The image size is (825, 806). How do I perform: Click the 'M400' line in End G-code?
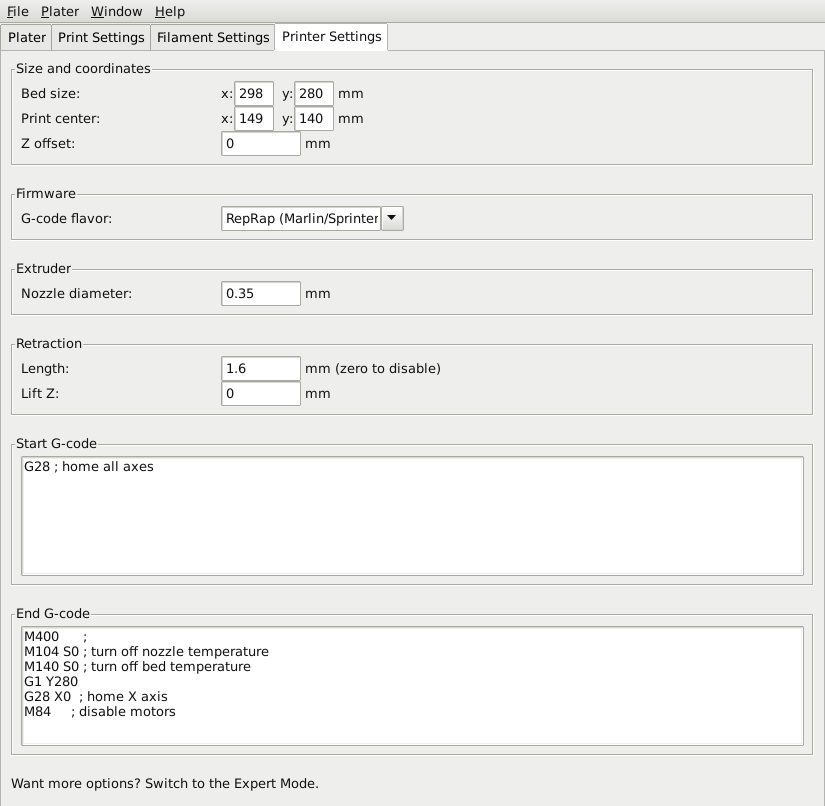[56, 637]
